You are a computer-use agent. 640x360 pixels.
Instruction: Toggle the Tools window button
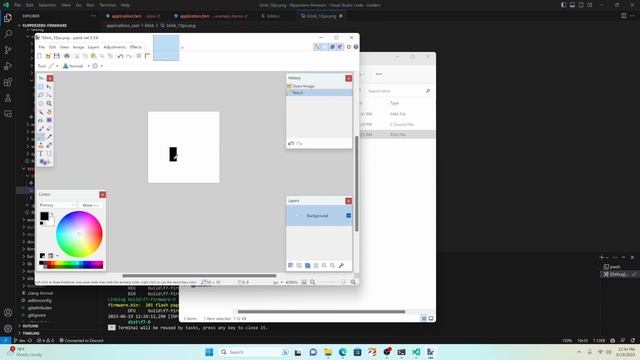317,47
